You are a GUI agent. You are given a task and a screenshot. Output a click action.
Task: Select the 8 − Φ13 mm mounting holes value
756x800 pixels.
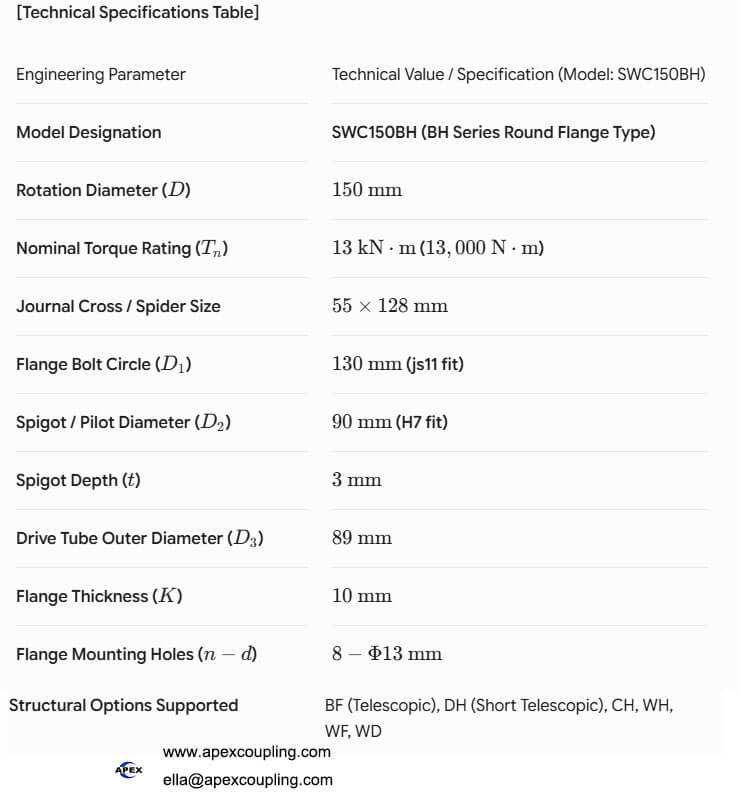[x=387, y=654]
